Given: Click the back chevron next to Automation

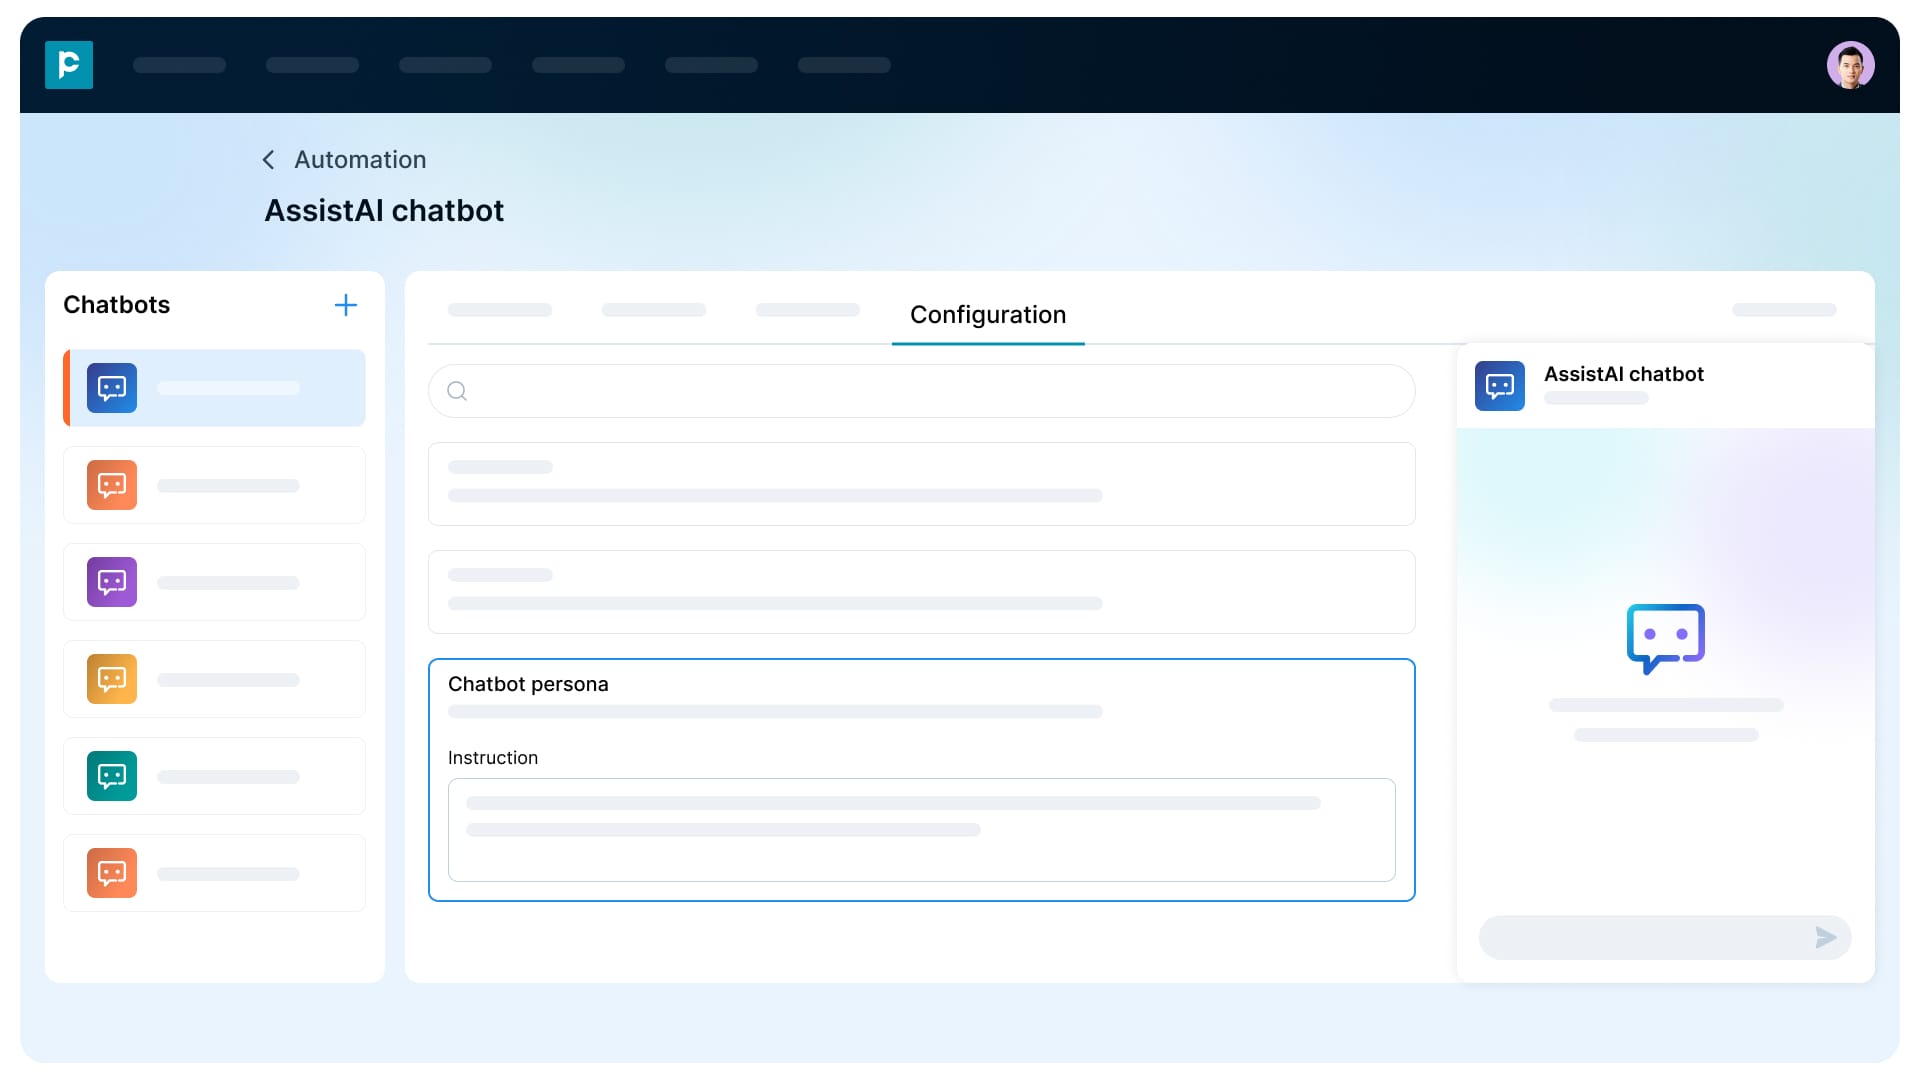Looking at the screenshot, I should (x=268, y=159).
